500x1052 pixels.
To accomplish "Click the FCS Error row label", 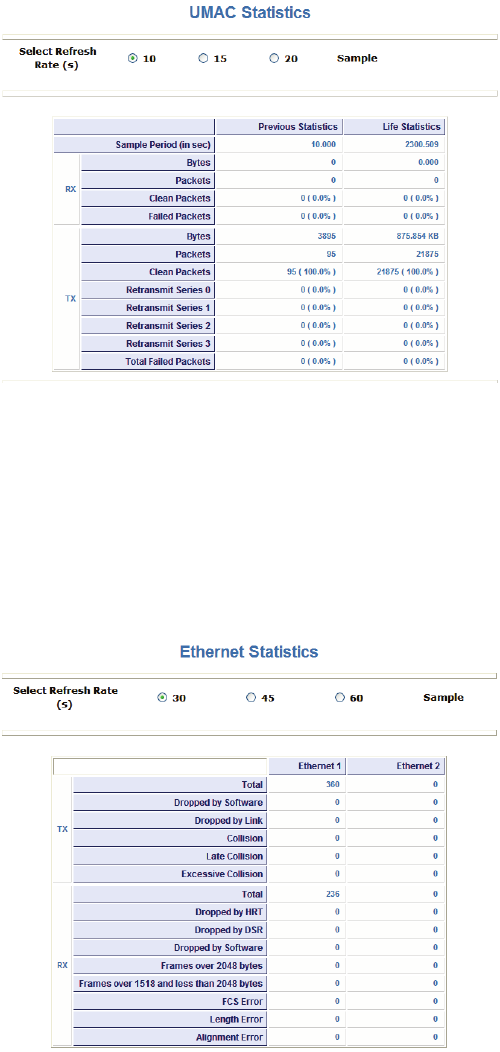I will coord(169,1002).
